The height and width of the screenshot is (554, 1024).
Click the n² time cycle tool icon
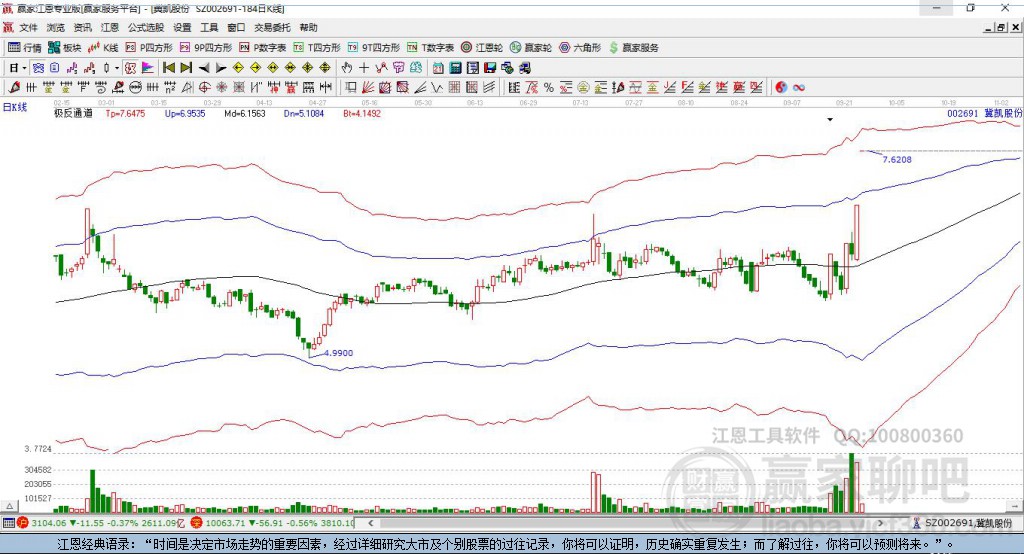tap(170, 88)
